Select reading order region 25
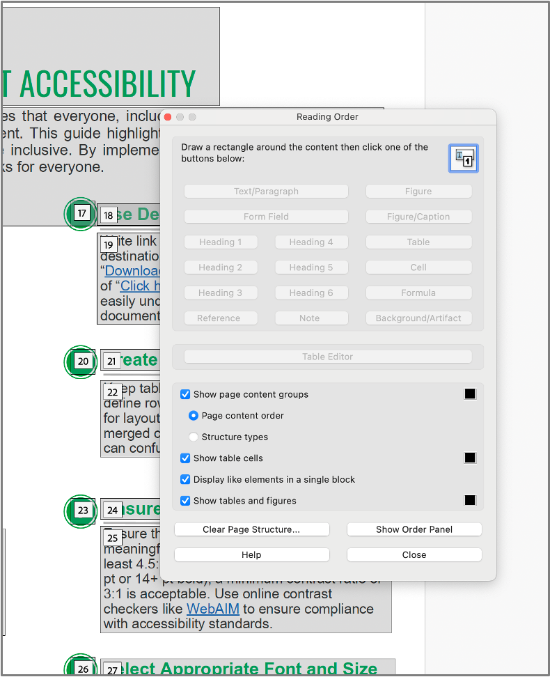This screenshot has height=677, width=550. point(113,538)
